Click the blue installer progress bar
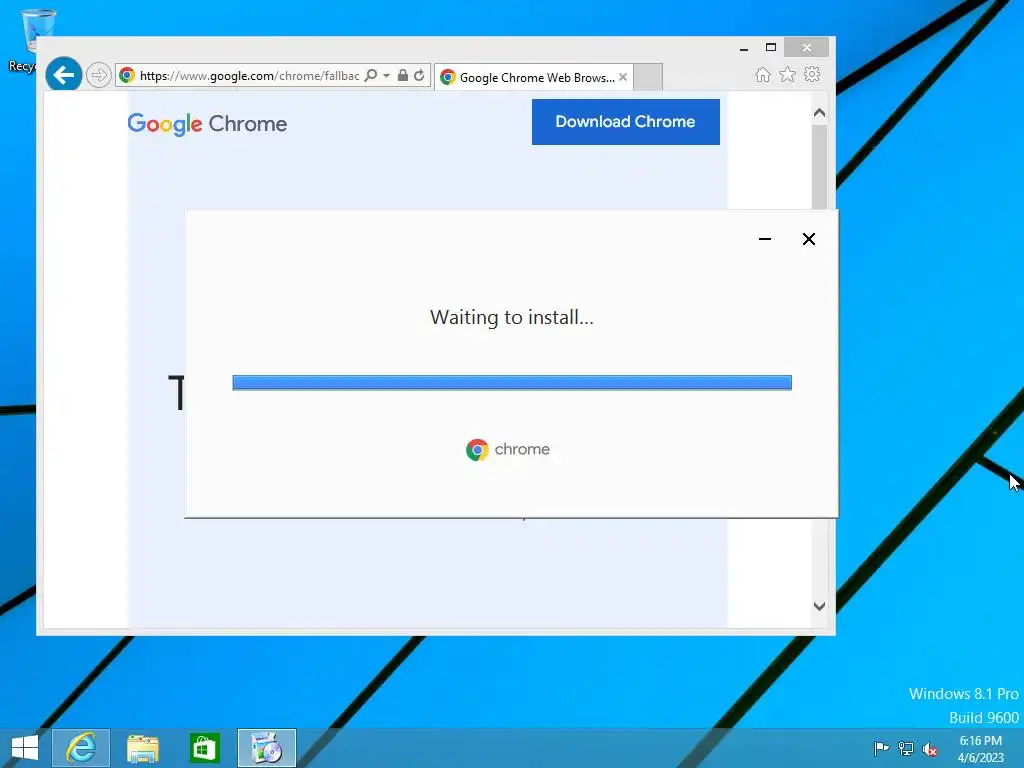Viewport: 1024px width, 768px height. click(512, 383)
